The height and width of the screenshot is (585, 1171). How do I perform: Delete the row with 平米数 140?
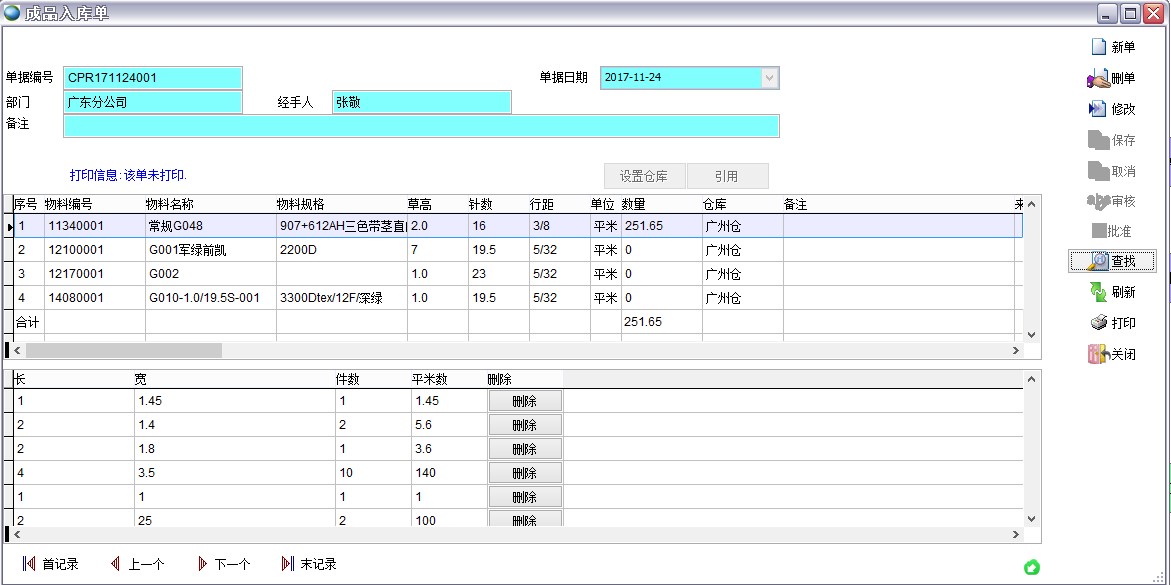[x=525, y=473]
